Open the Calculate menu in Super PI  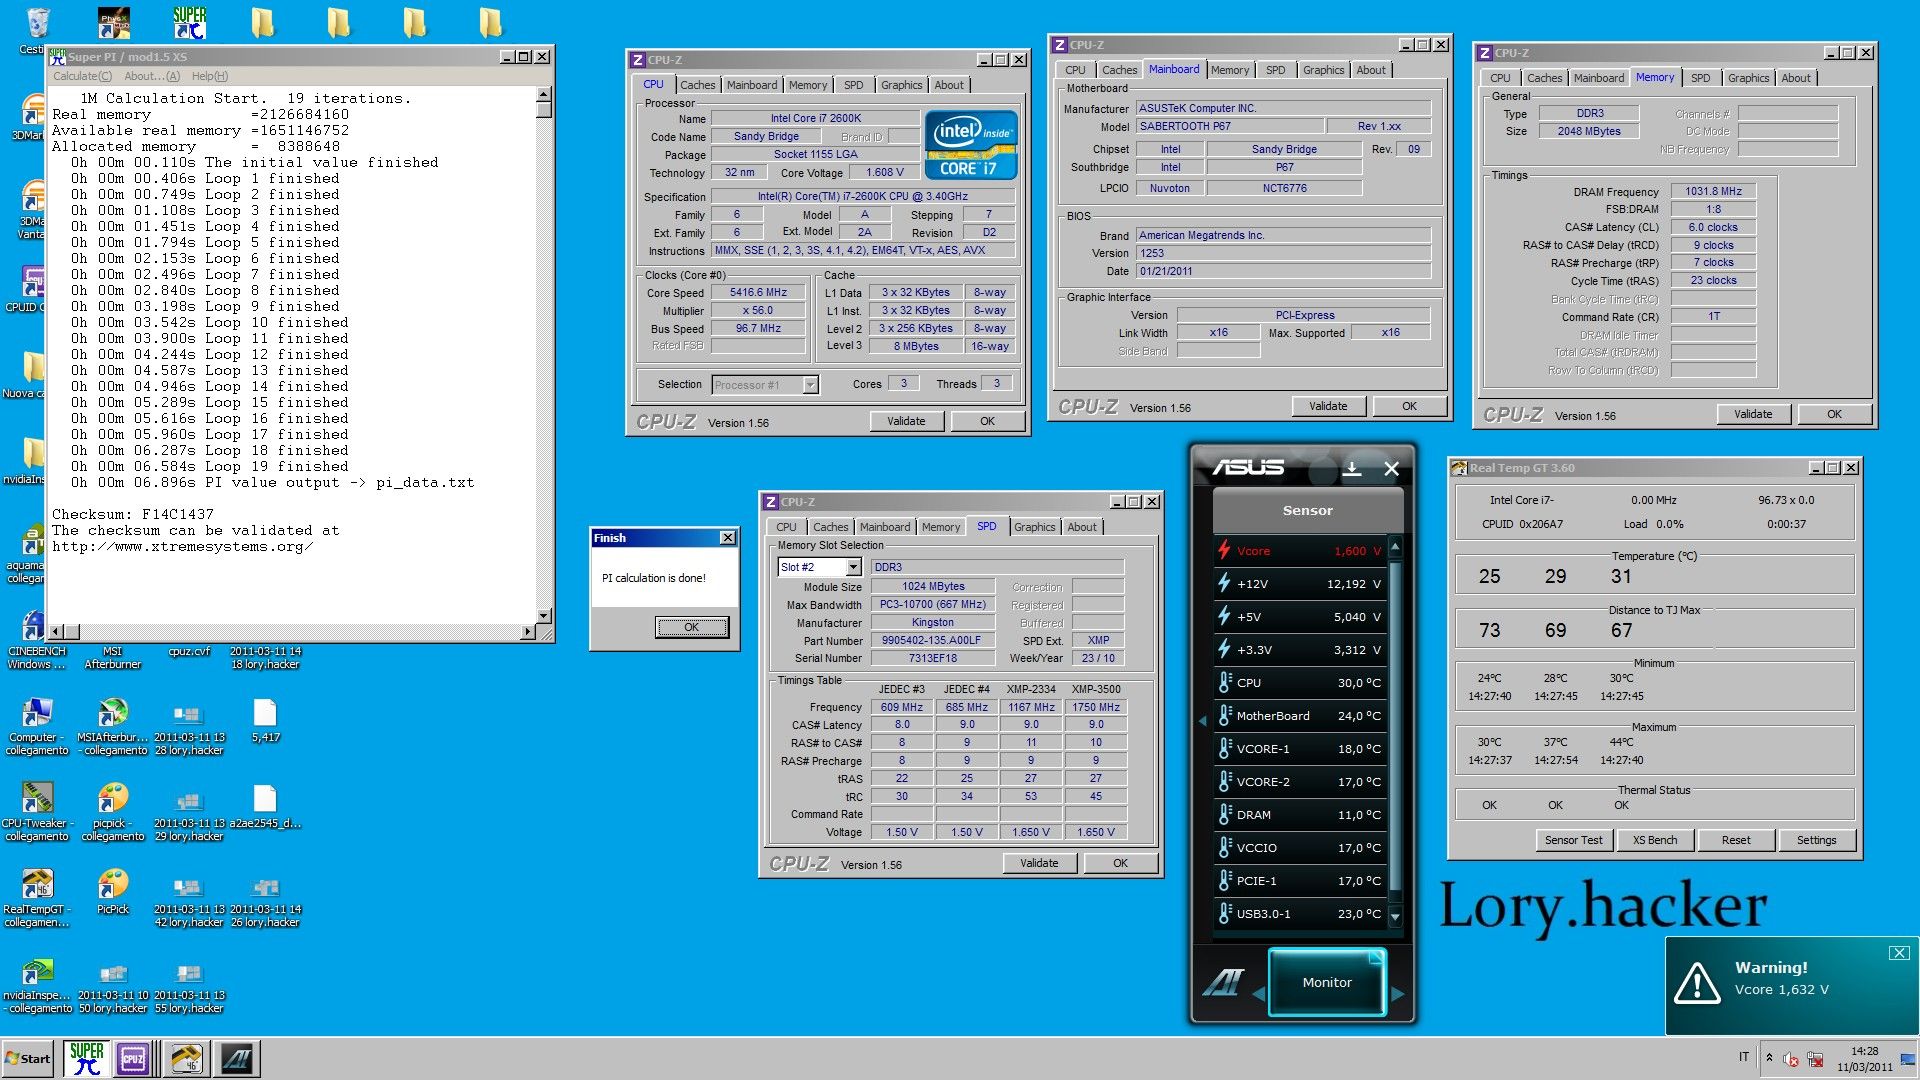click(x=82, y=76)
